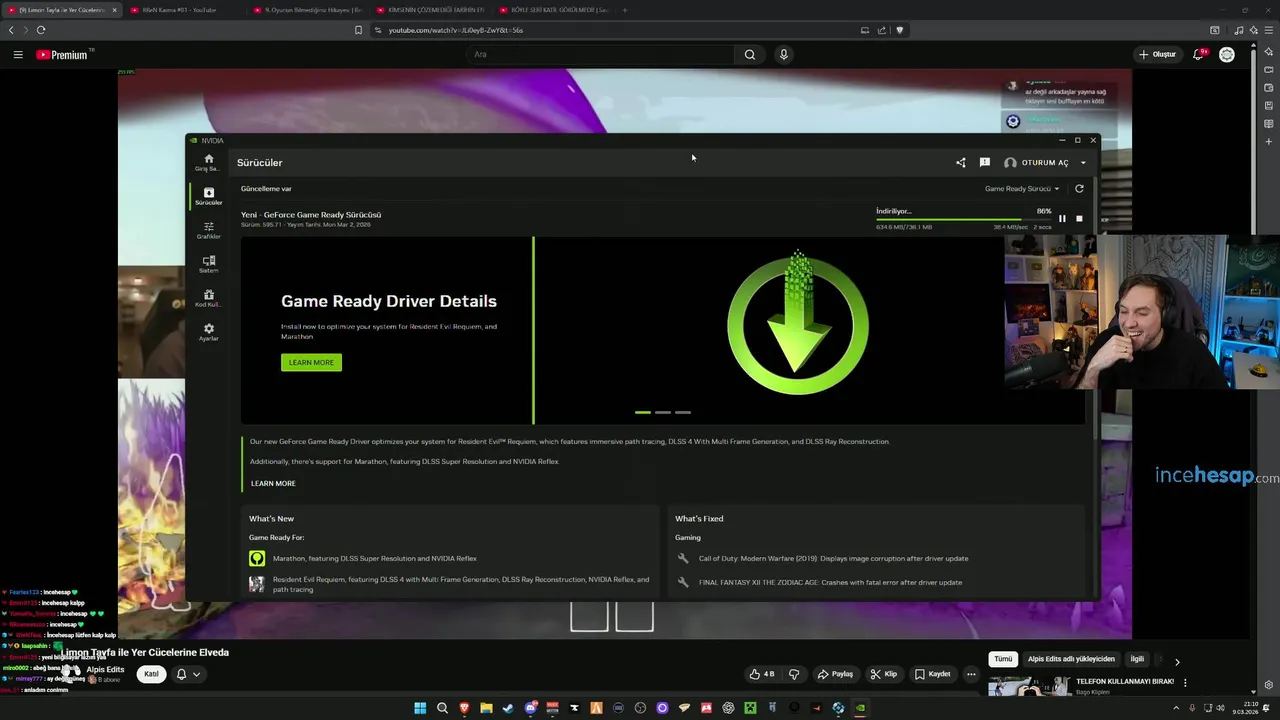Like the video with thumbs-up 4 B
Image resolution: width=1280 pixels, height=720 pixels.
click(x=762, y=674)
